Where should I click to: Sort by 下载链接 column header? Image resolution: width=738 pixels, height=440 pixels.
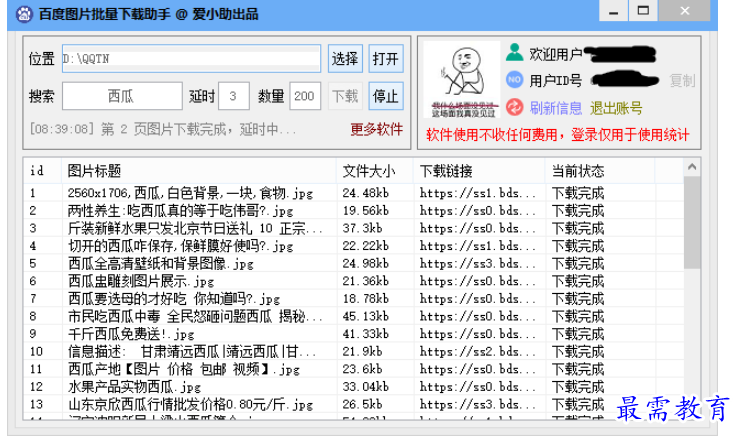point(479,170)
